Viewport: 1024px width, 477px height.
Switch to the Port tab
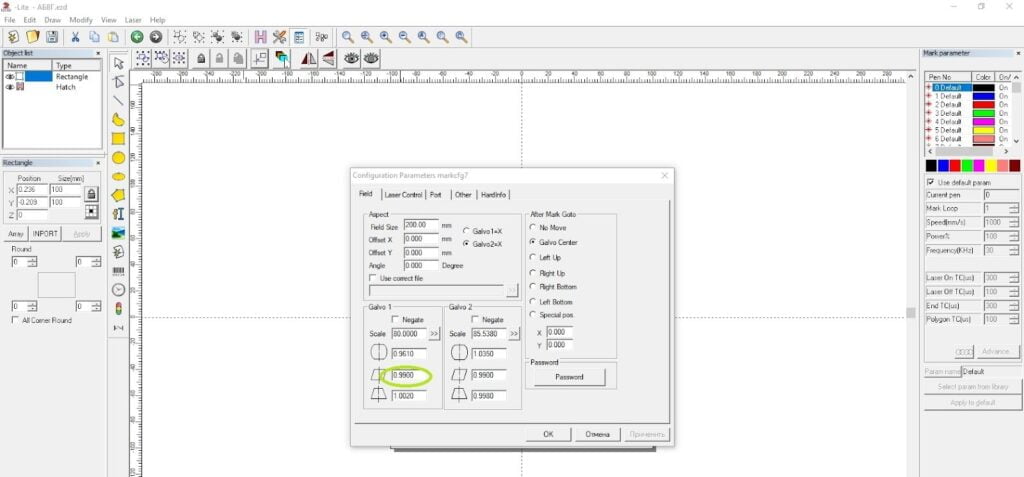pyautogui.click(x=436, y=195)
